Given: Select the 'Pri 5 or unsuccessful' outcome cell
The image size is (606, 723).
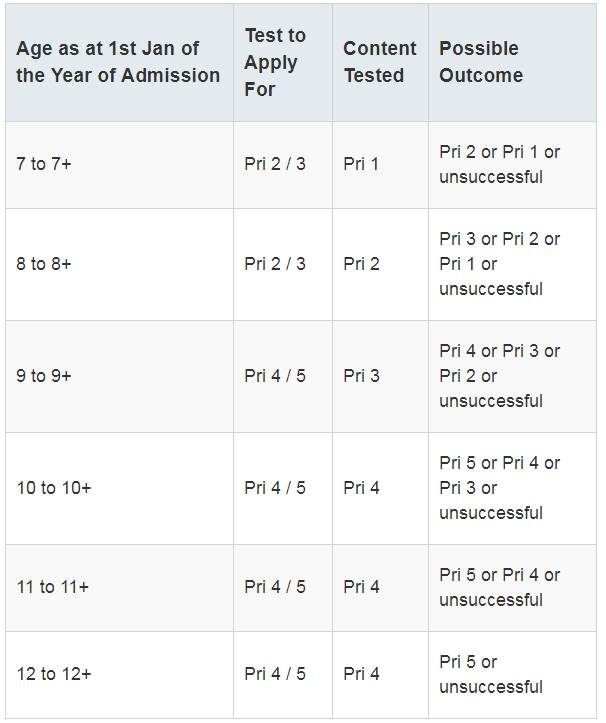Looking at the screenshot, I should point(491,674).
